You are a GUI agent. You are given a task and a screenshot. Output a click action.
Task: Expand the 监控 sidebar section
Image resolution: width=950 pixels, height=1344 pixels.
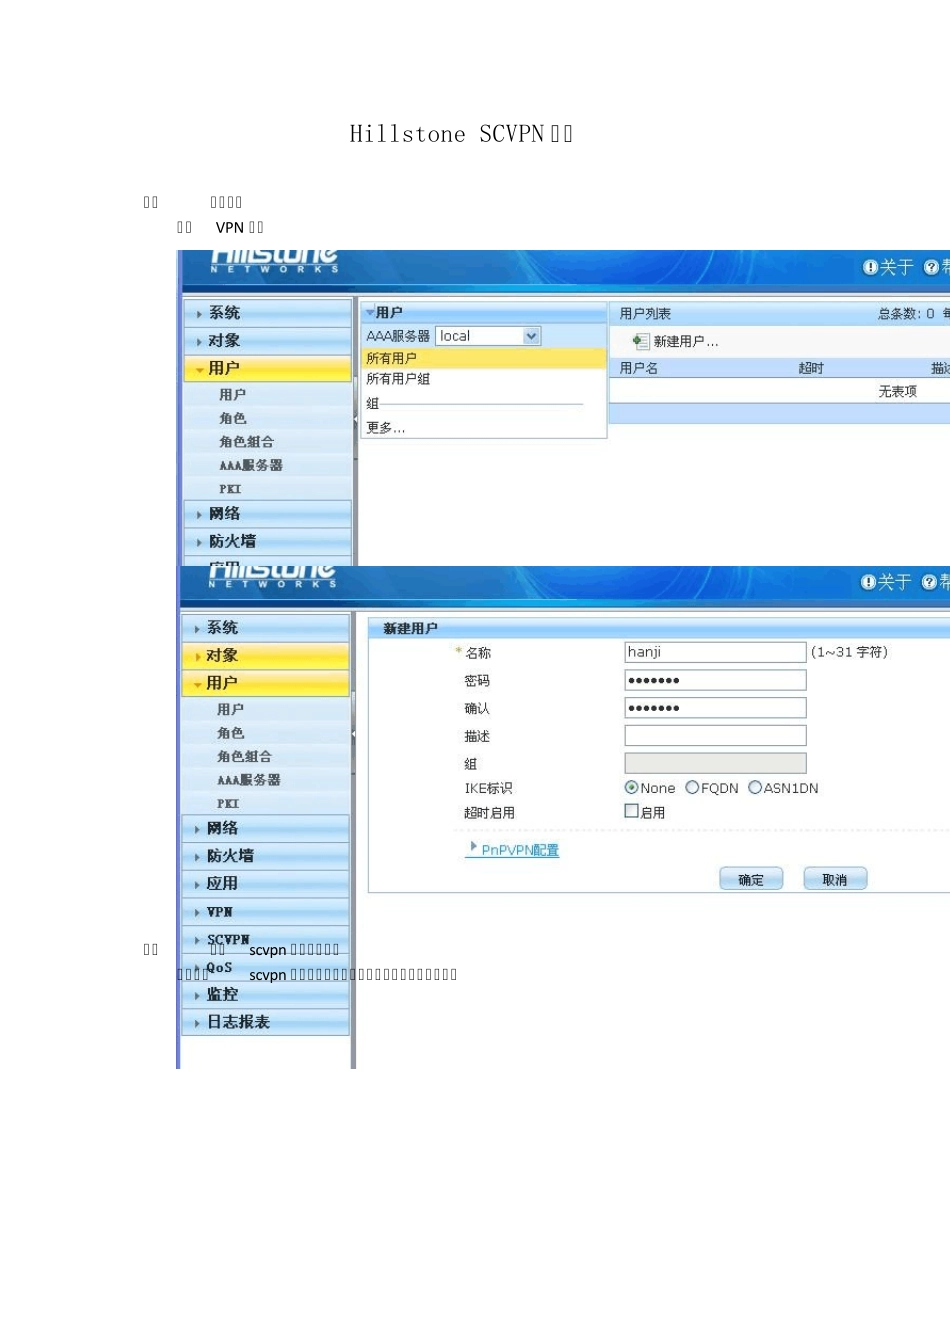266,995
